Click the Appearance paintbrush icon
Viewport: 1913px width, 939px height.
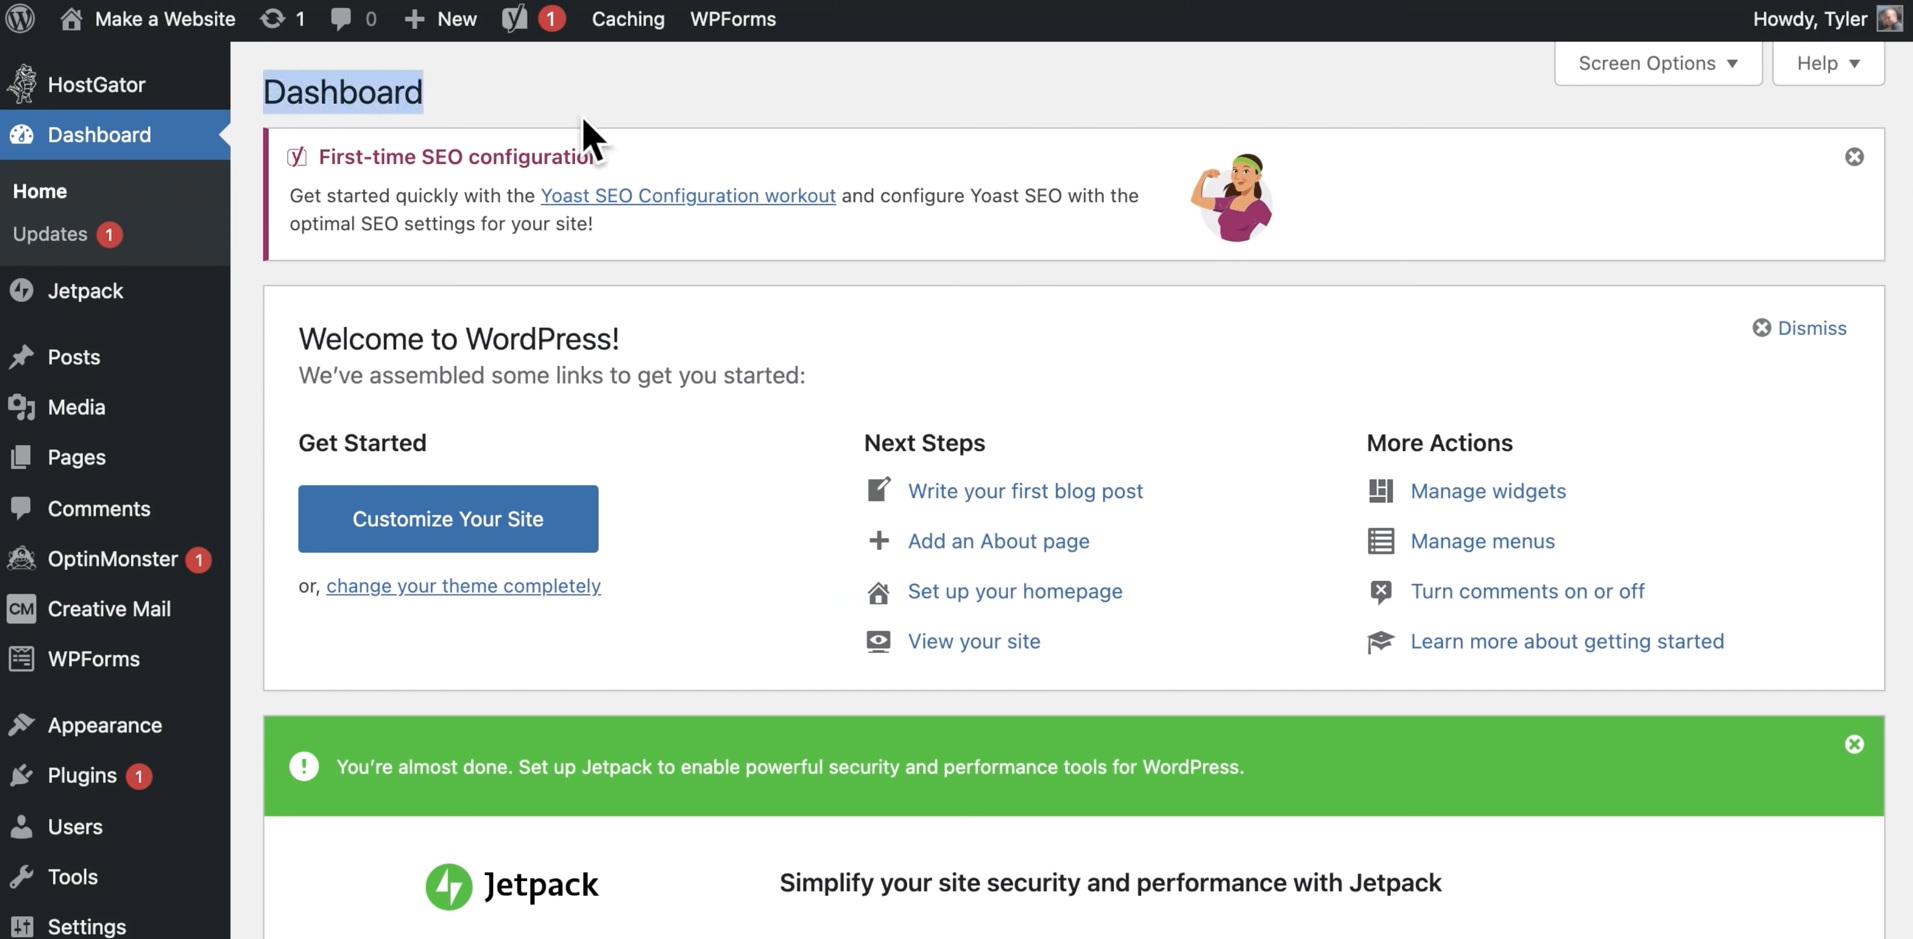tap(21, 725)
